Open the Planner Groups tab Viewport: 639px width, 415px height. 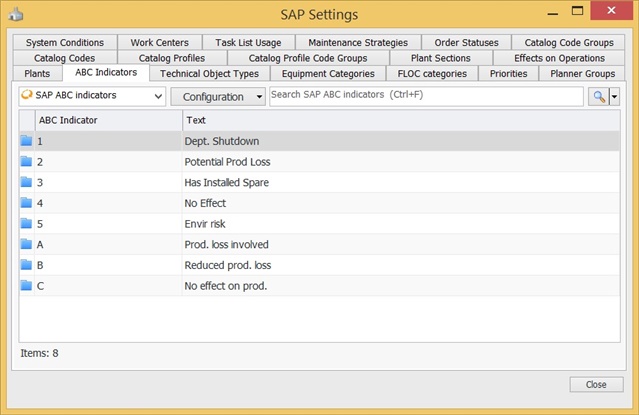coord(582,73)
